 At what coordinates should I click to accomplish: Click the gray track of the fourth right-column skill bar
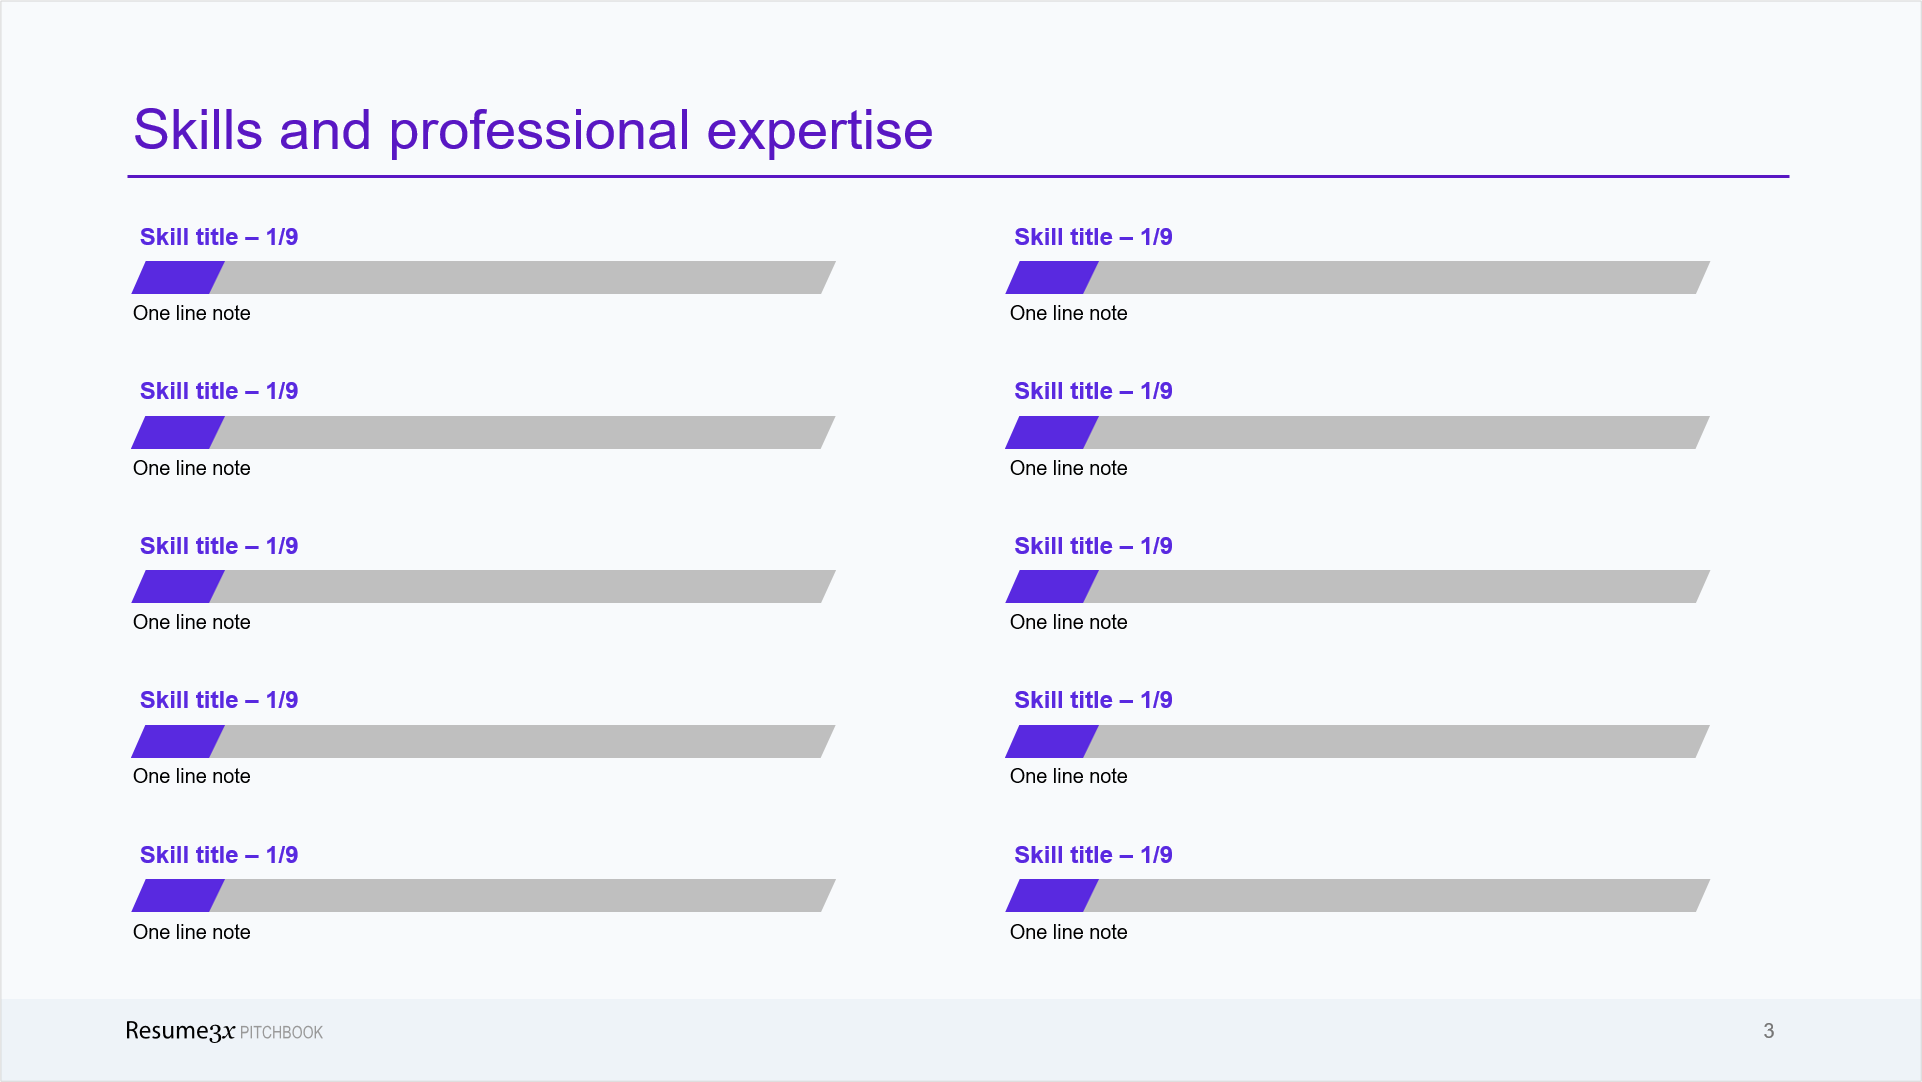[x=1400, y=742]
